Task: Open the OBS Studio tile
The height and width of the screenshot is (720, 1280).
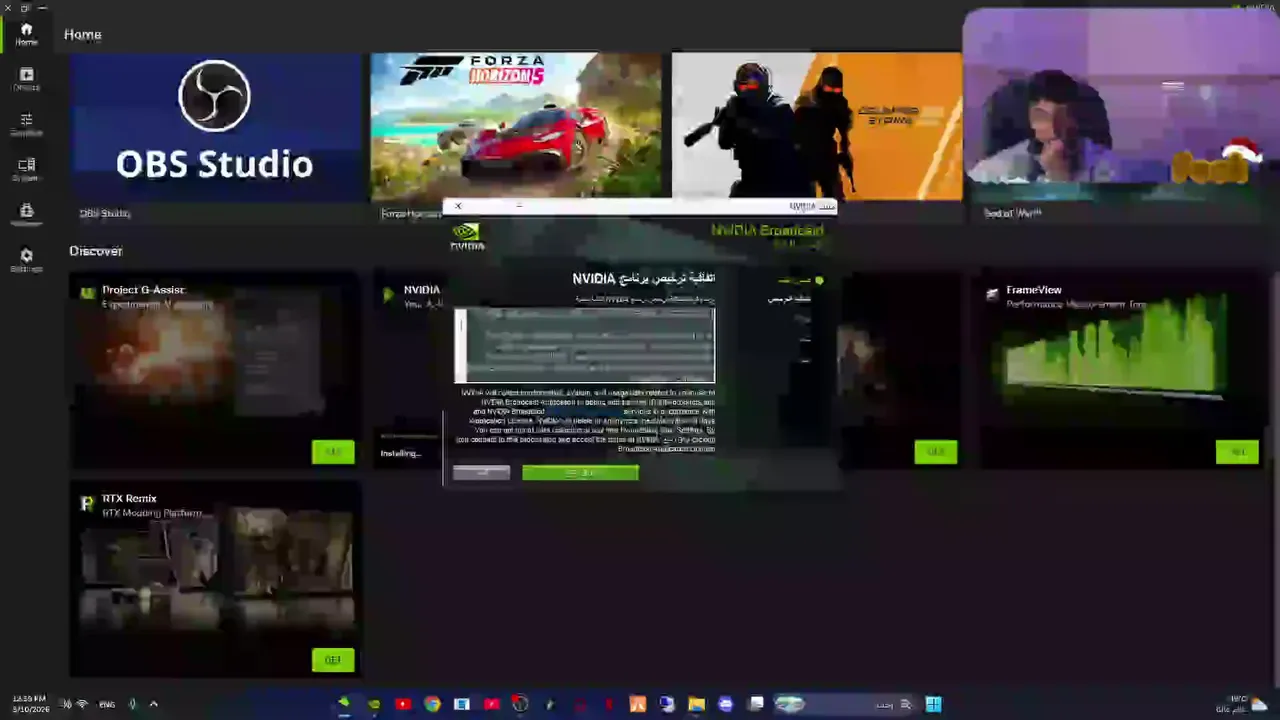Action: pyautogui.click(x=215, y=127)
